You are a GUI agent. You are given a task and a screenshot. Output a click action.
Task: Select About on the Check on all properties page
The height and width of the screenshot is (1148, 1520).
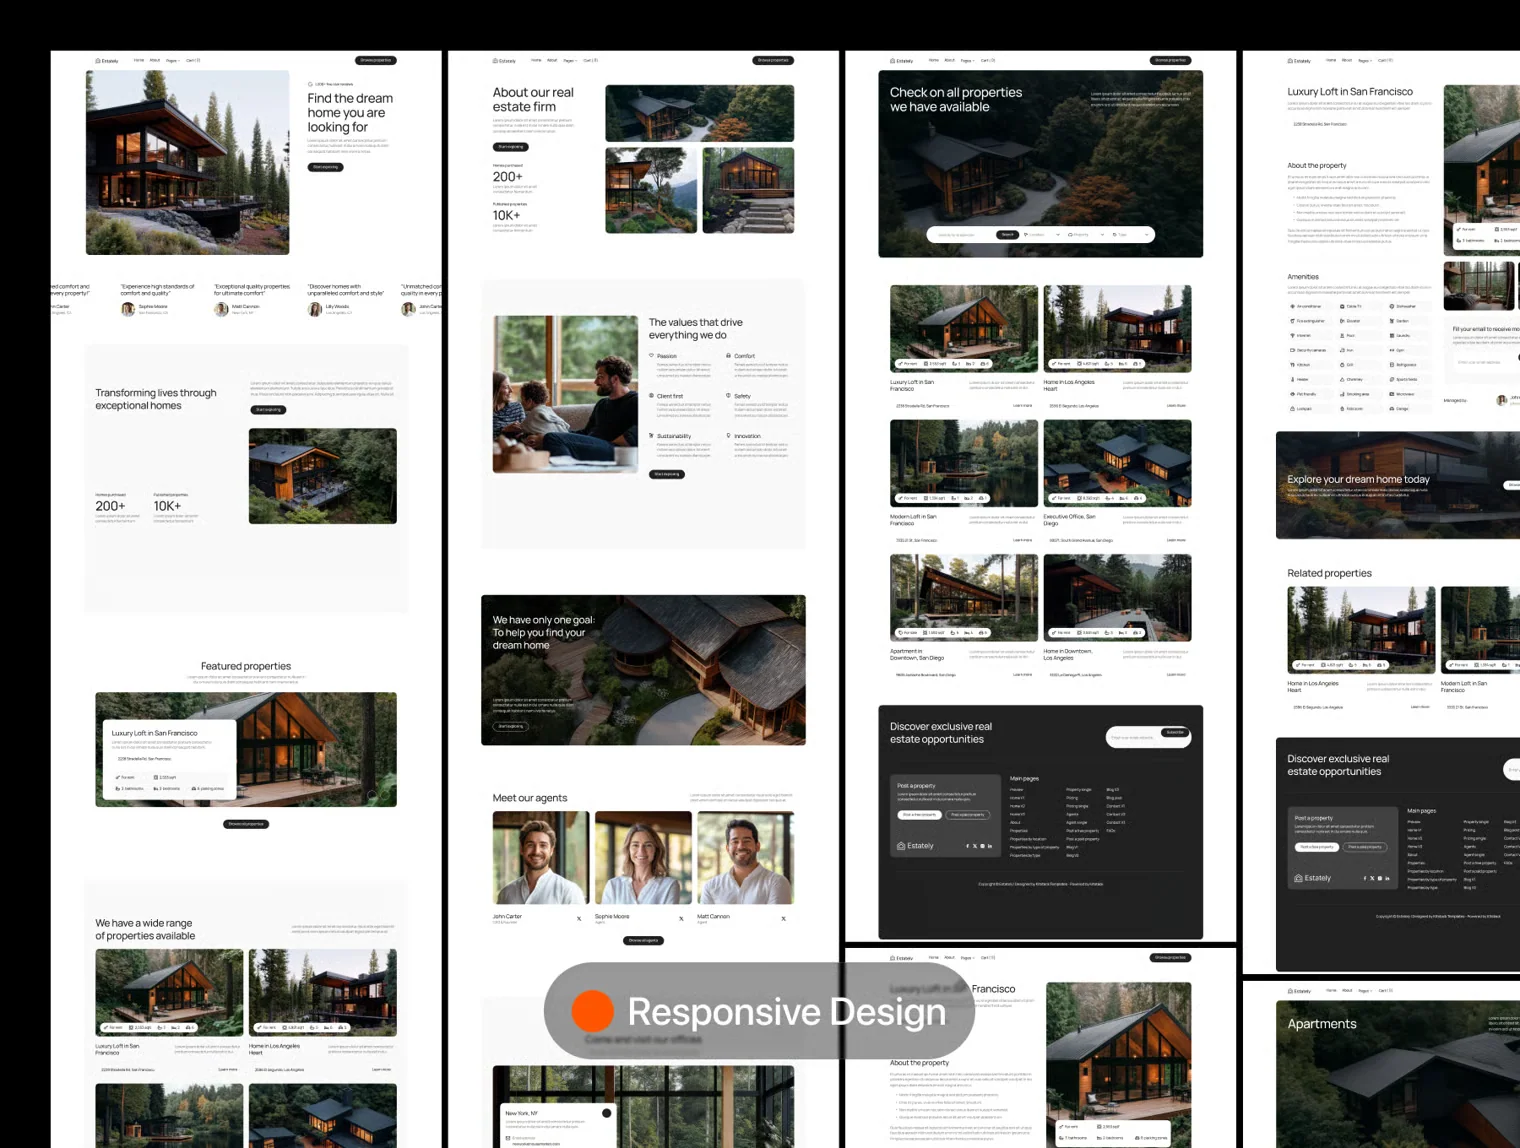pos(950,60)
